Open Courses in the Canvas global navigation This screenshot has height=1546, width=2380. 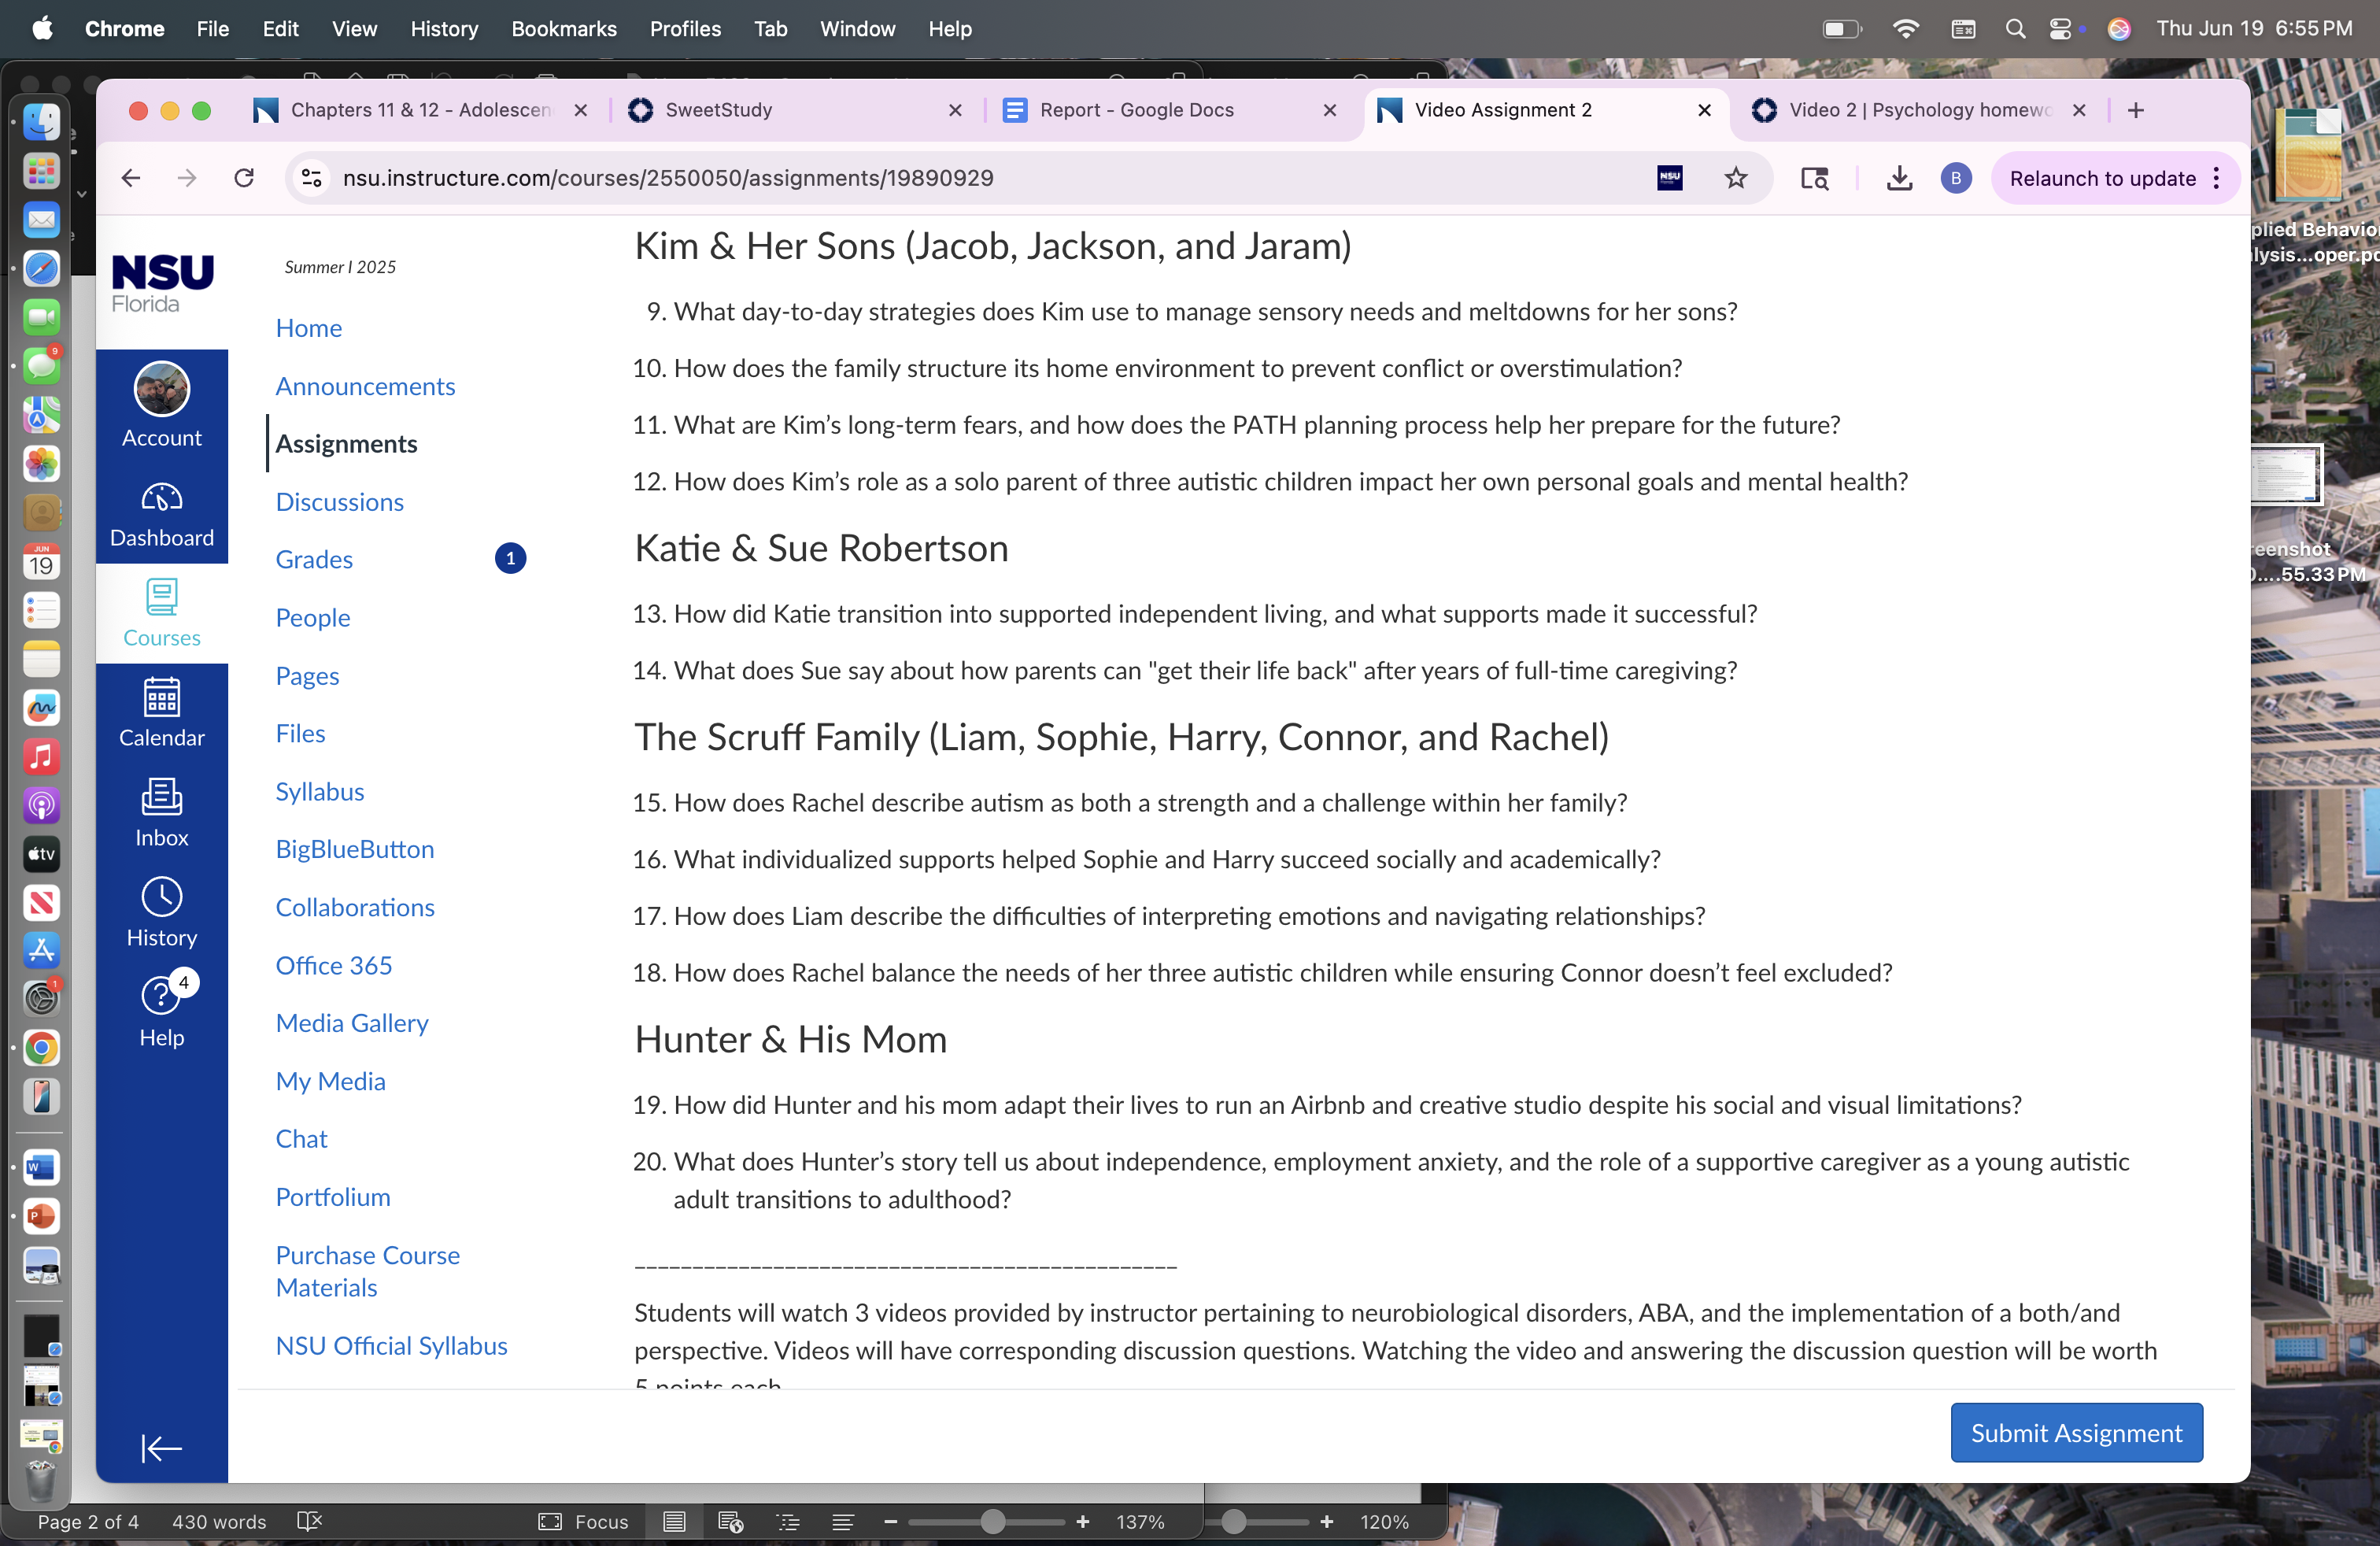(161, 613)
